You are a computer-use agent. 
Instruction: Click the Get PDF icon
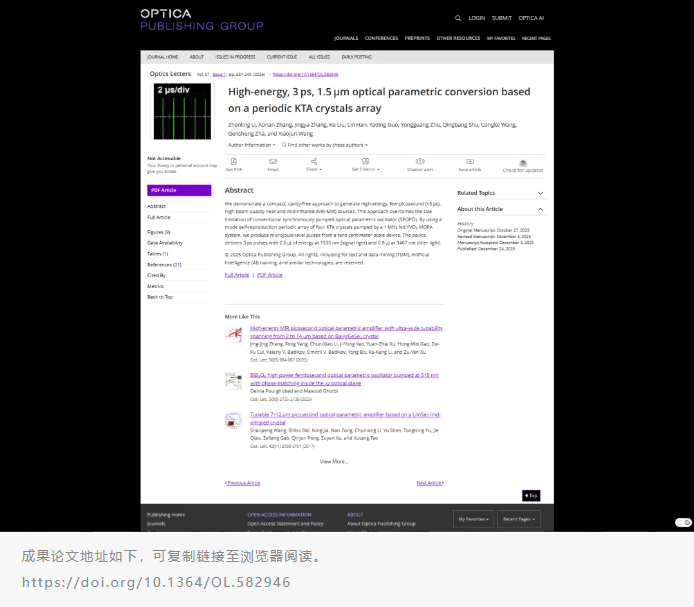234,160
